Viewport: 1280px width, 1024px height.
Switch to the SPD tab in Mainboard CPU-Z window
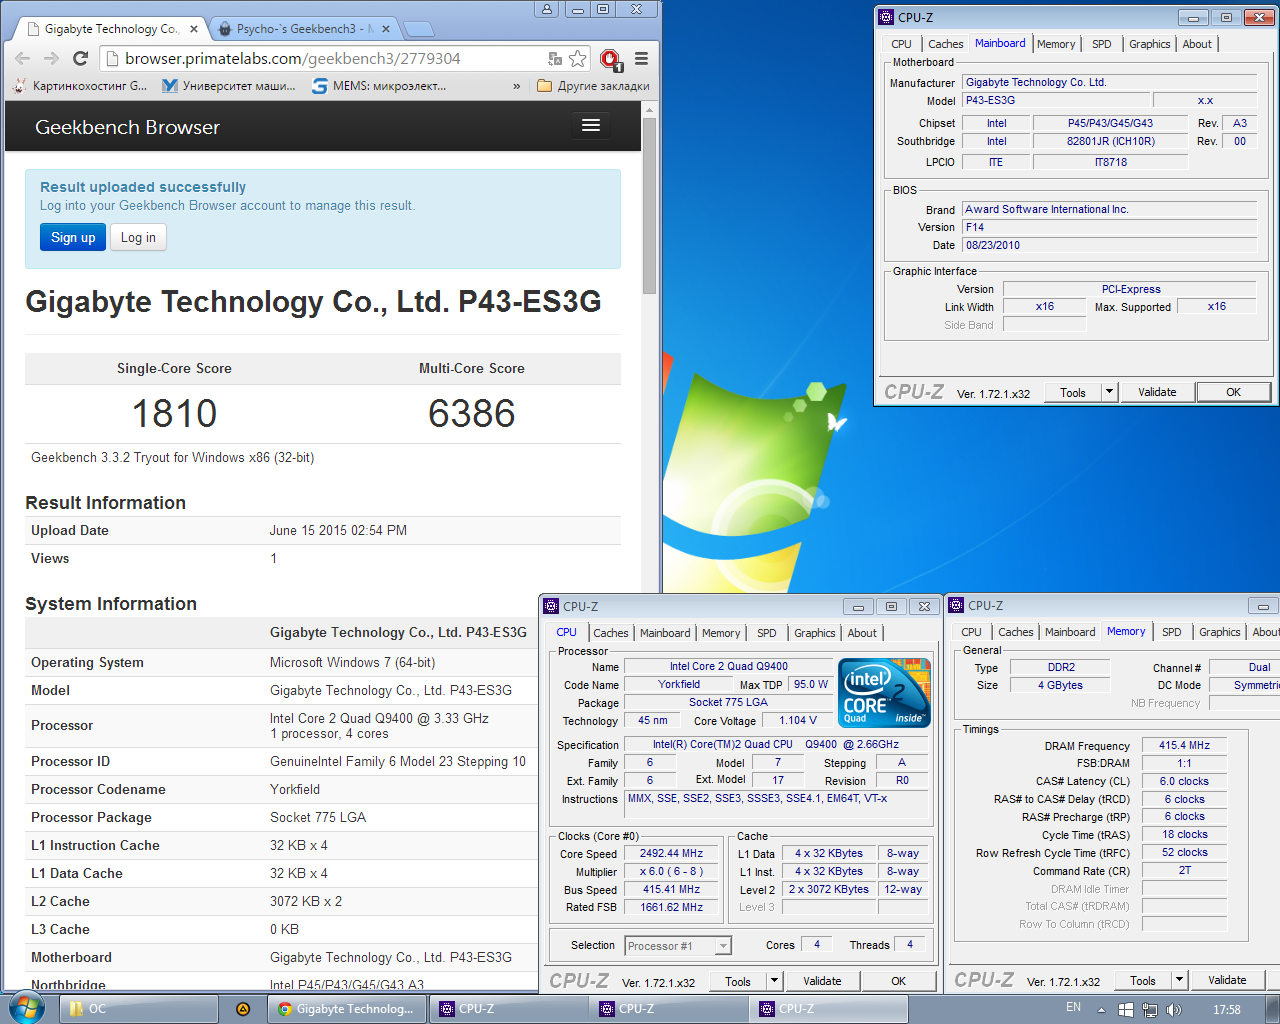(x=1101, y=44)
